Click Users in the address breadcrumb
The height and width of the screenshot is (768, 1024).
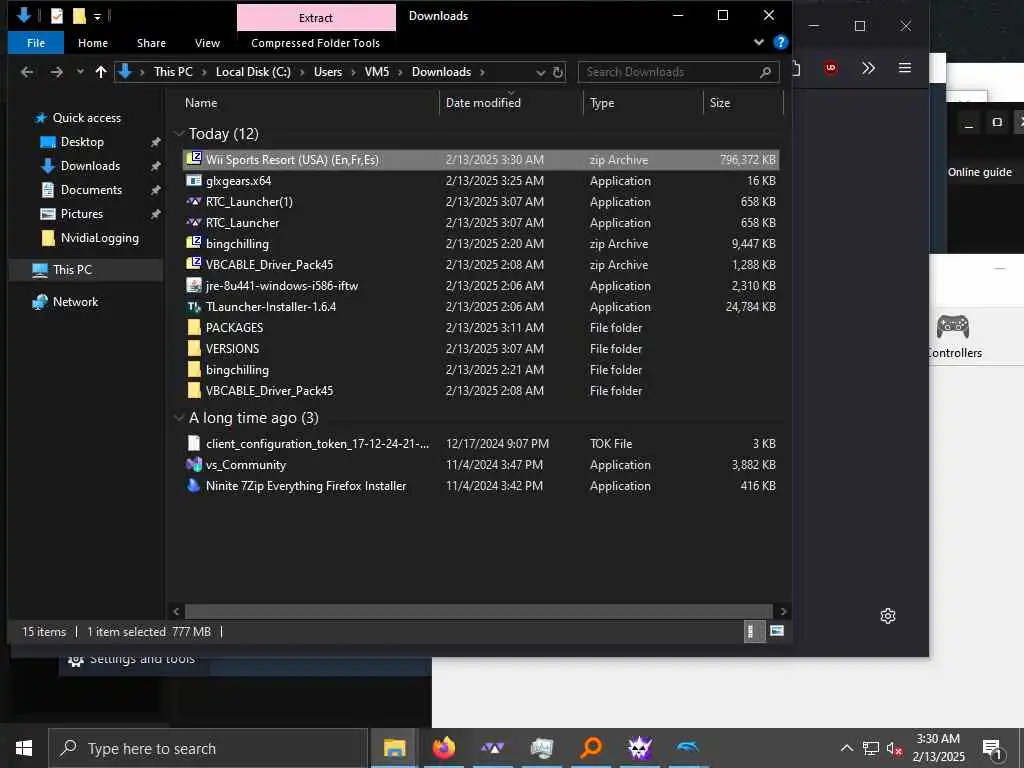coord(328,72)
